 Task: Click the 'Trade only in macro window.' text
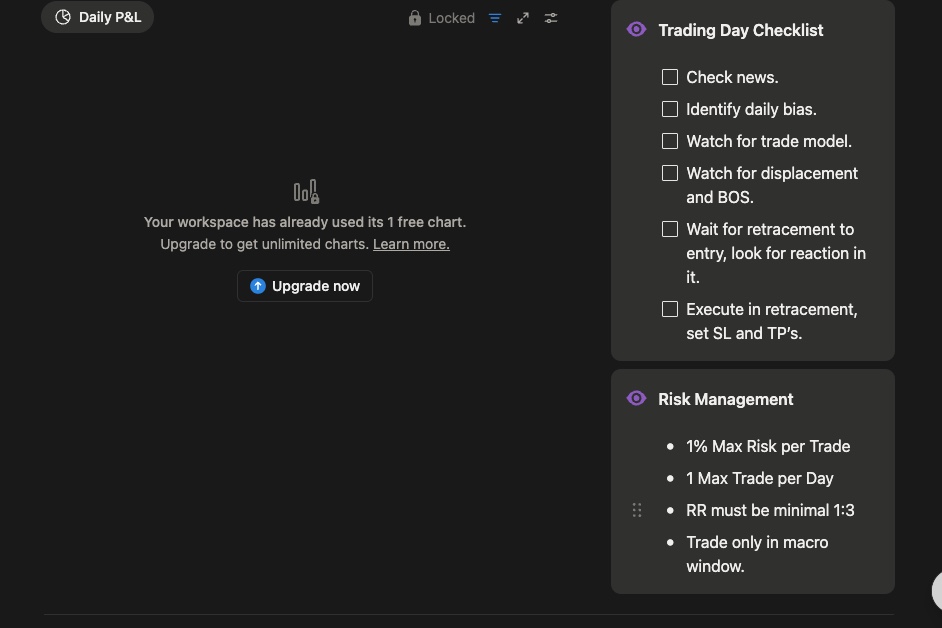(757, 543)
